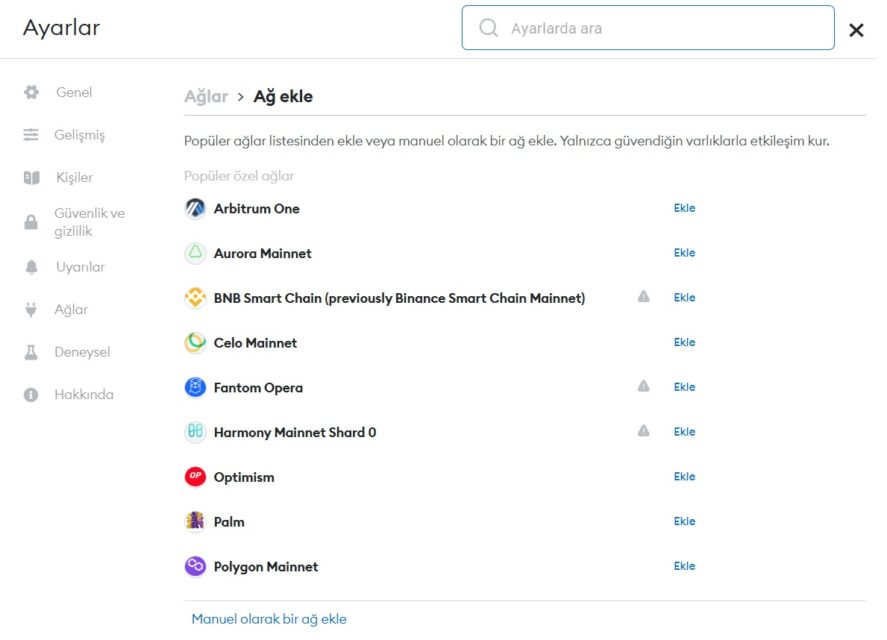The width and height of the screenshot is (887, 640).
Task: Click the Palm network logo
Action: pos(195,521)
